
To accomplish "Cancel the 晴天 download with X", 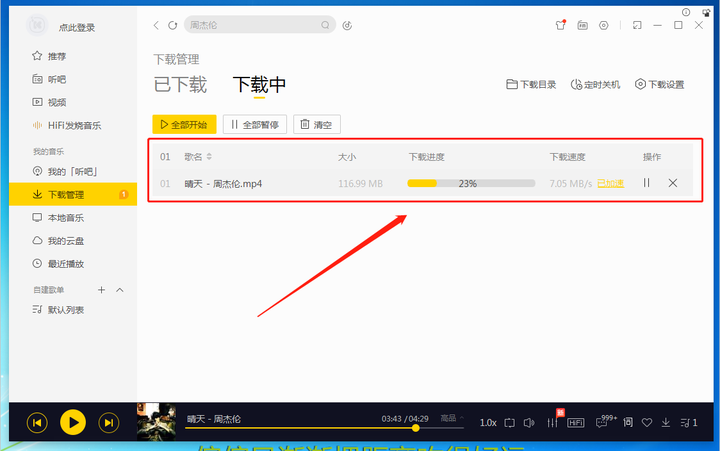I will click(673, 183).
